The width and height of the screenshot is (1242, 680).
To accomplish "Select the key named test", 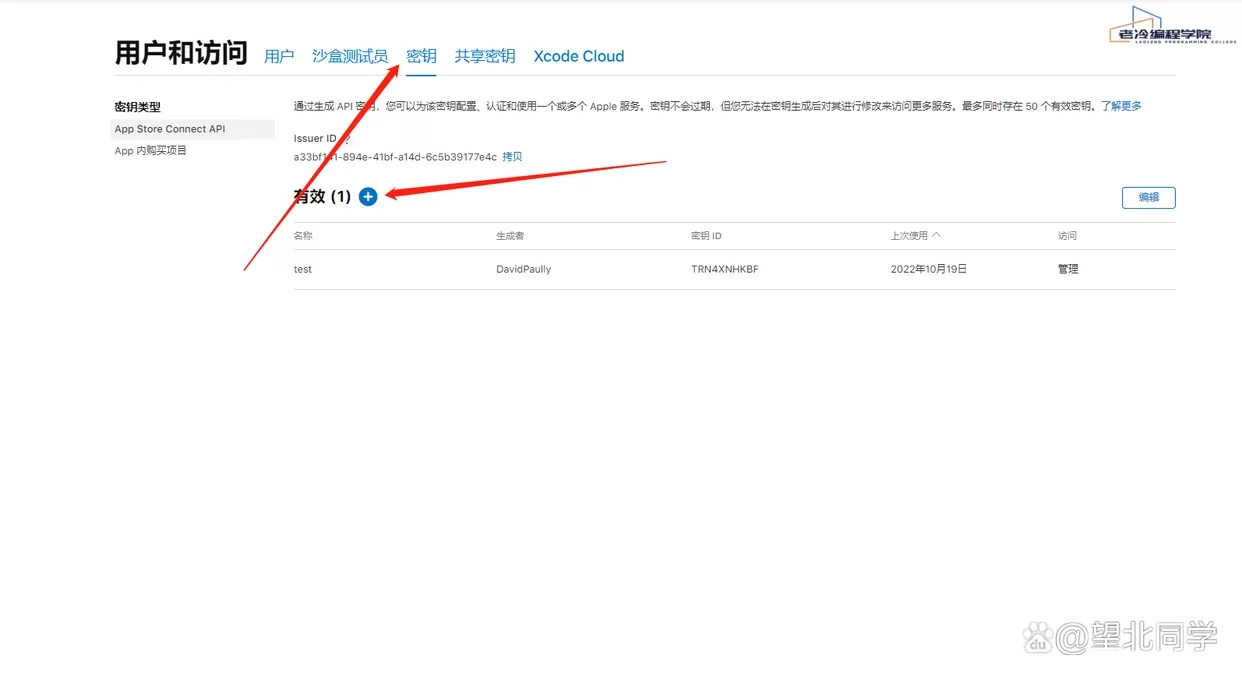I will [x=303, y=269].
